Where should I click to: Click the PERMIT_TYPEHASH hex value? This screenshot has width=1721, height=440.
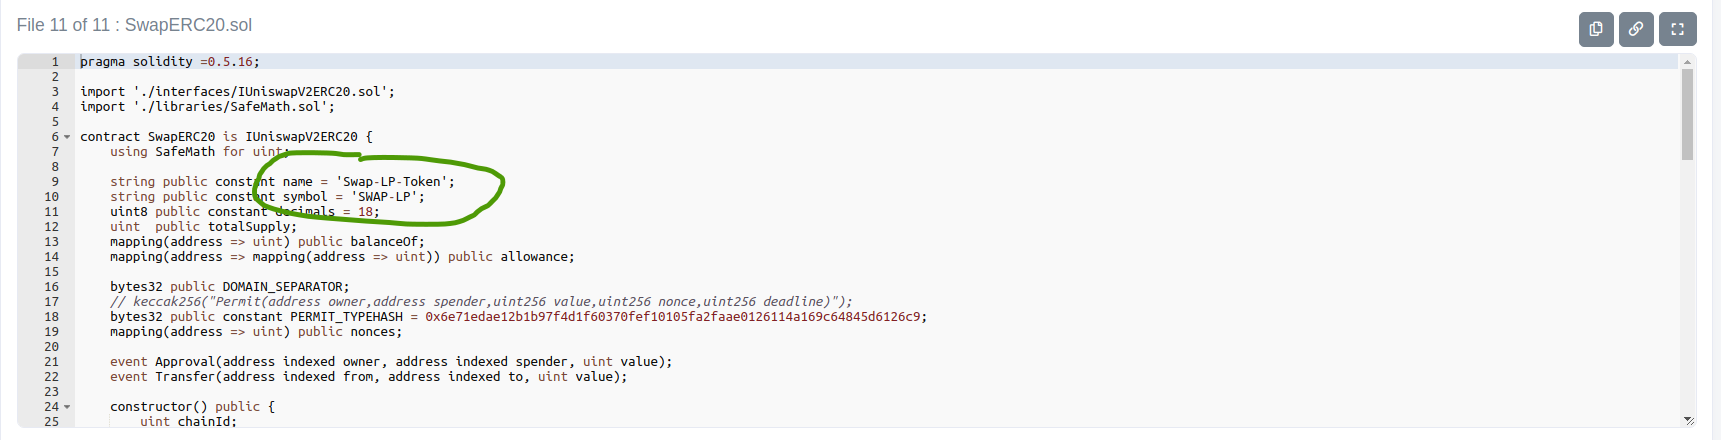(675, 317)
